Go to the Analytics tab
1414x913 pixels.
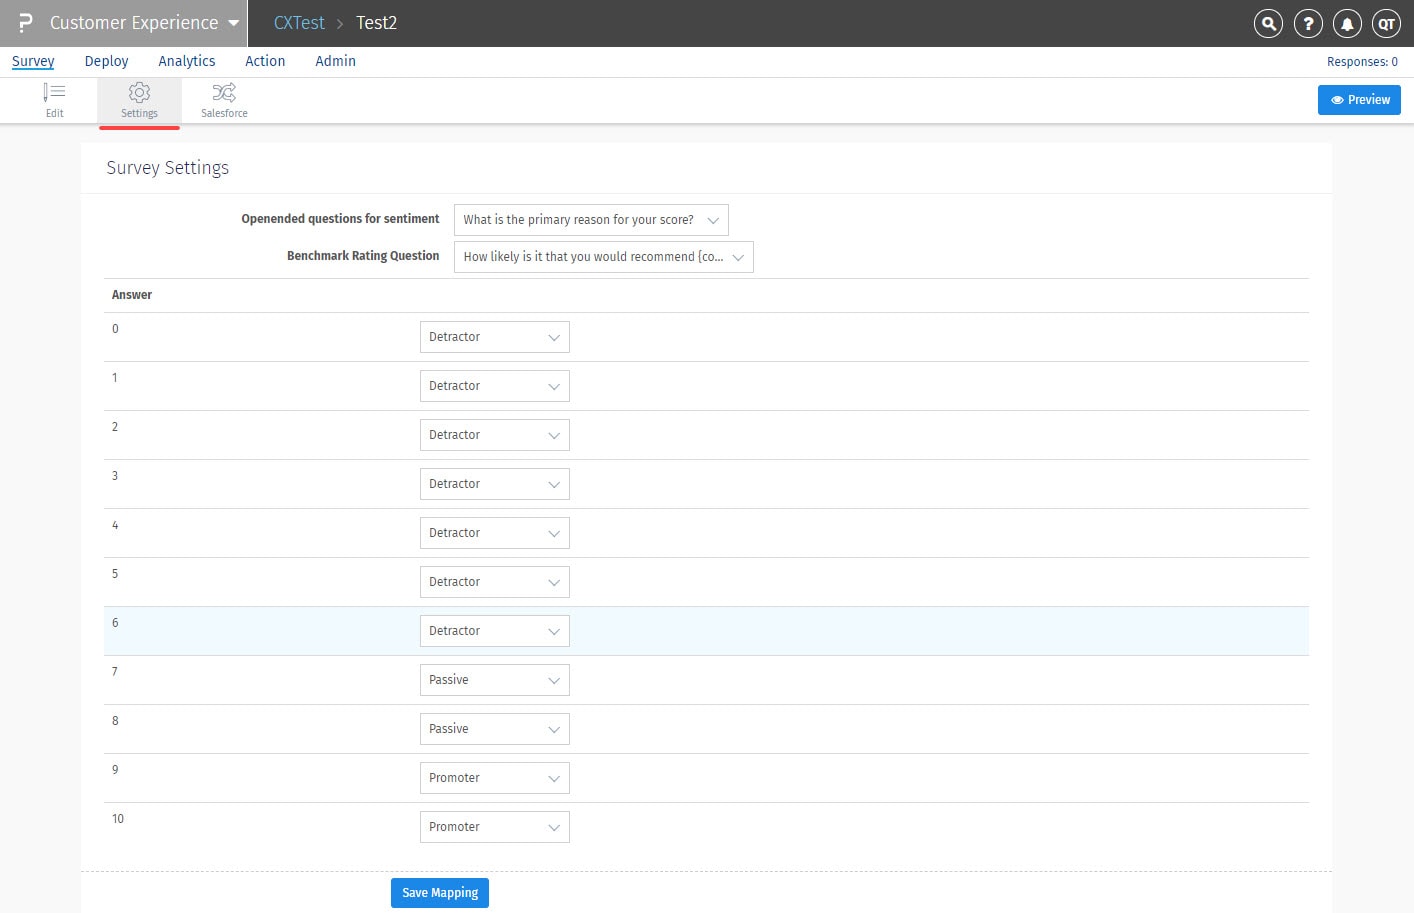click(187, 61)
